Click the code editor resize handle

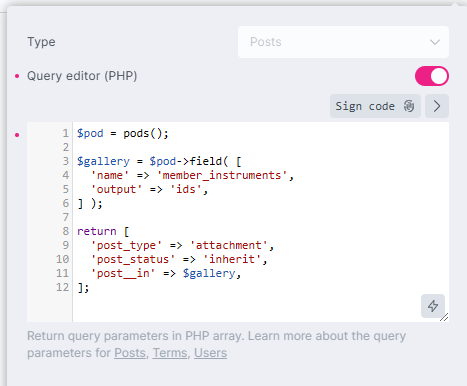coord(444,317)
